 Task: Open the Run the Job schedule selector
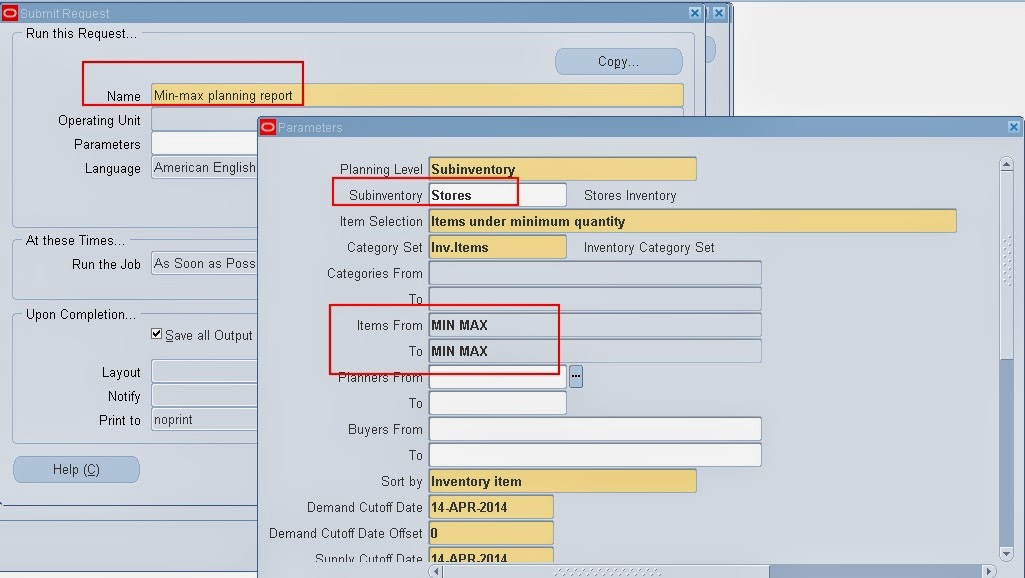tap(205, 263)
